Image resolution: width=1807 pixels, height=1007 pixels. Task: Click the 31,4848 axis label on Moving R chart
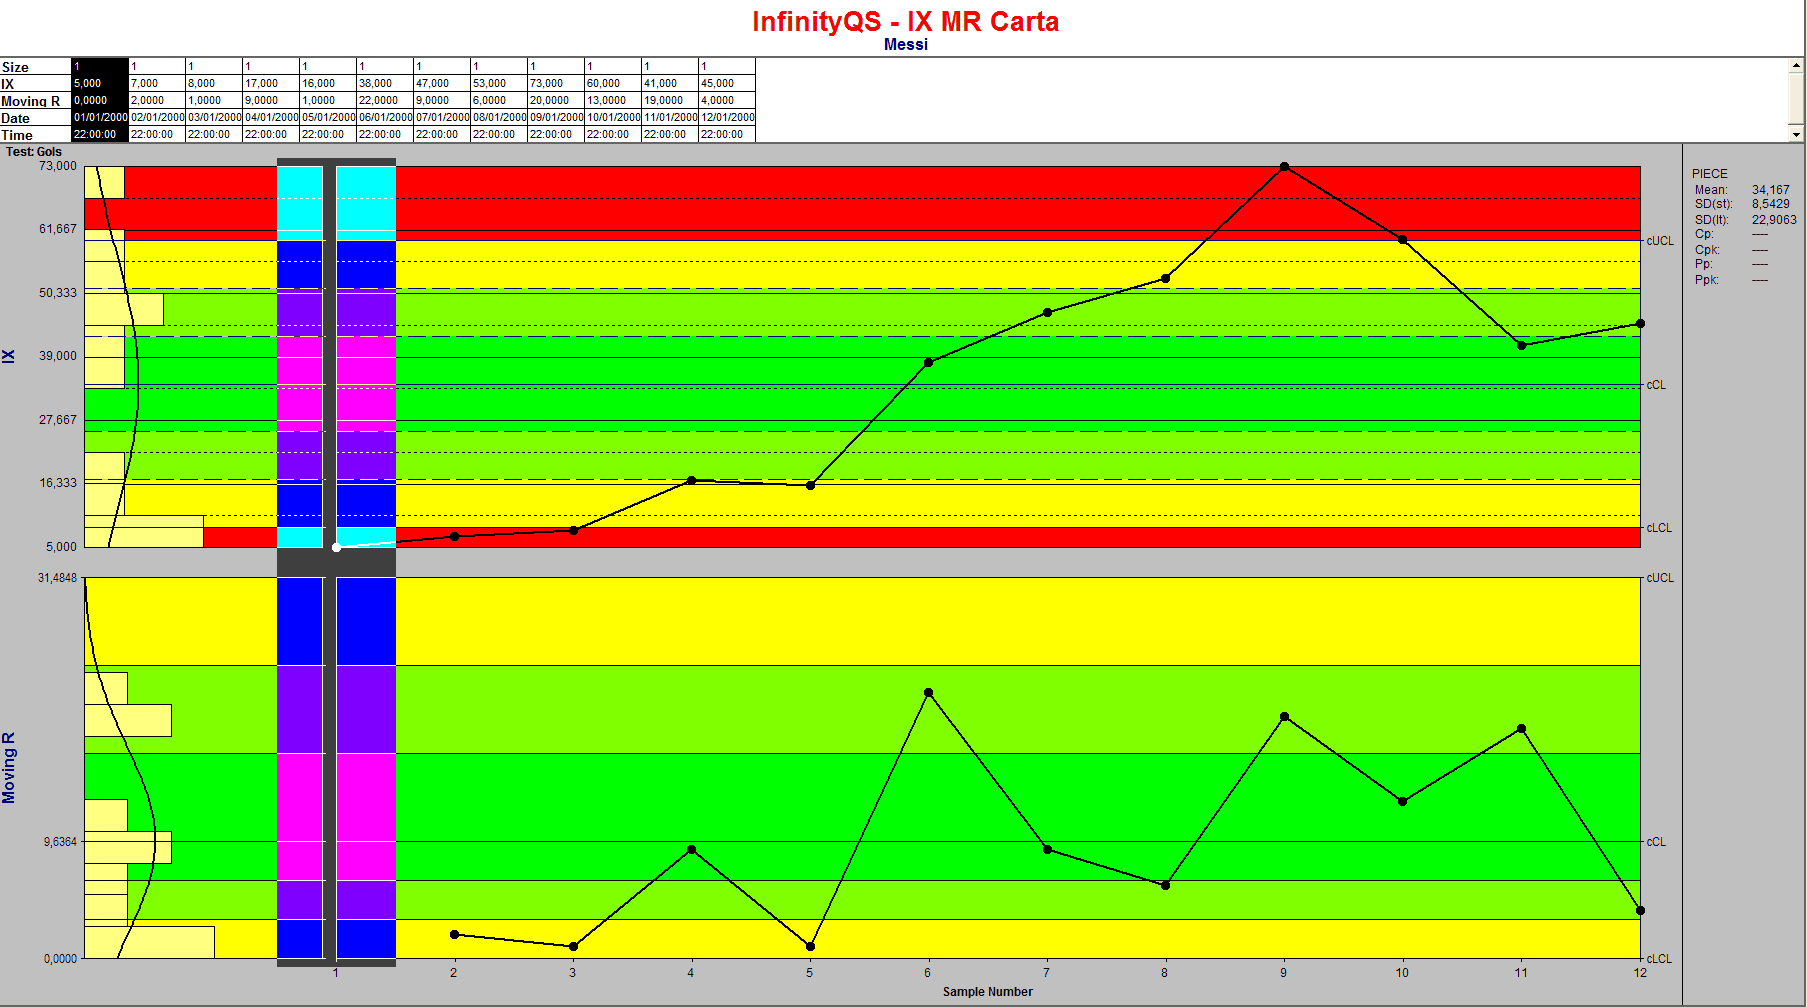coord(57,578)
